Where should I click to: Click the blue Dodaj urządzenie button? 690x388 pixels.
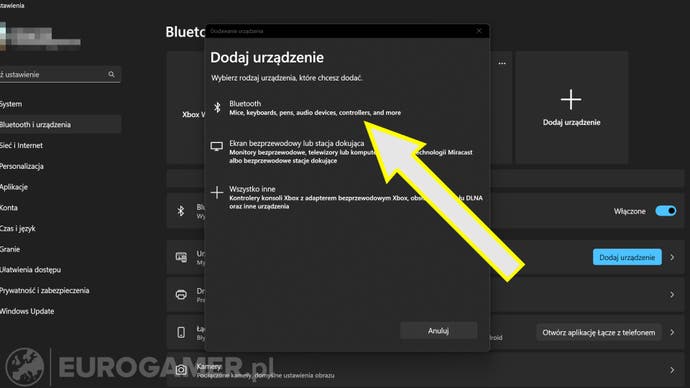627,257
